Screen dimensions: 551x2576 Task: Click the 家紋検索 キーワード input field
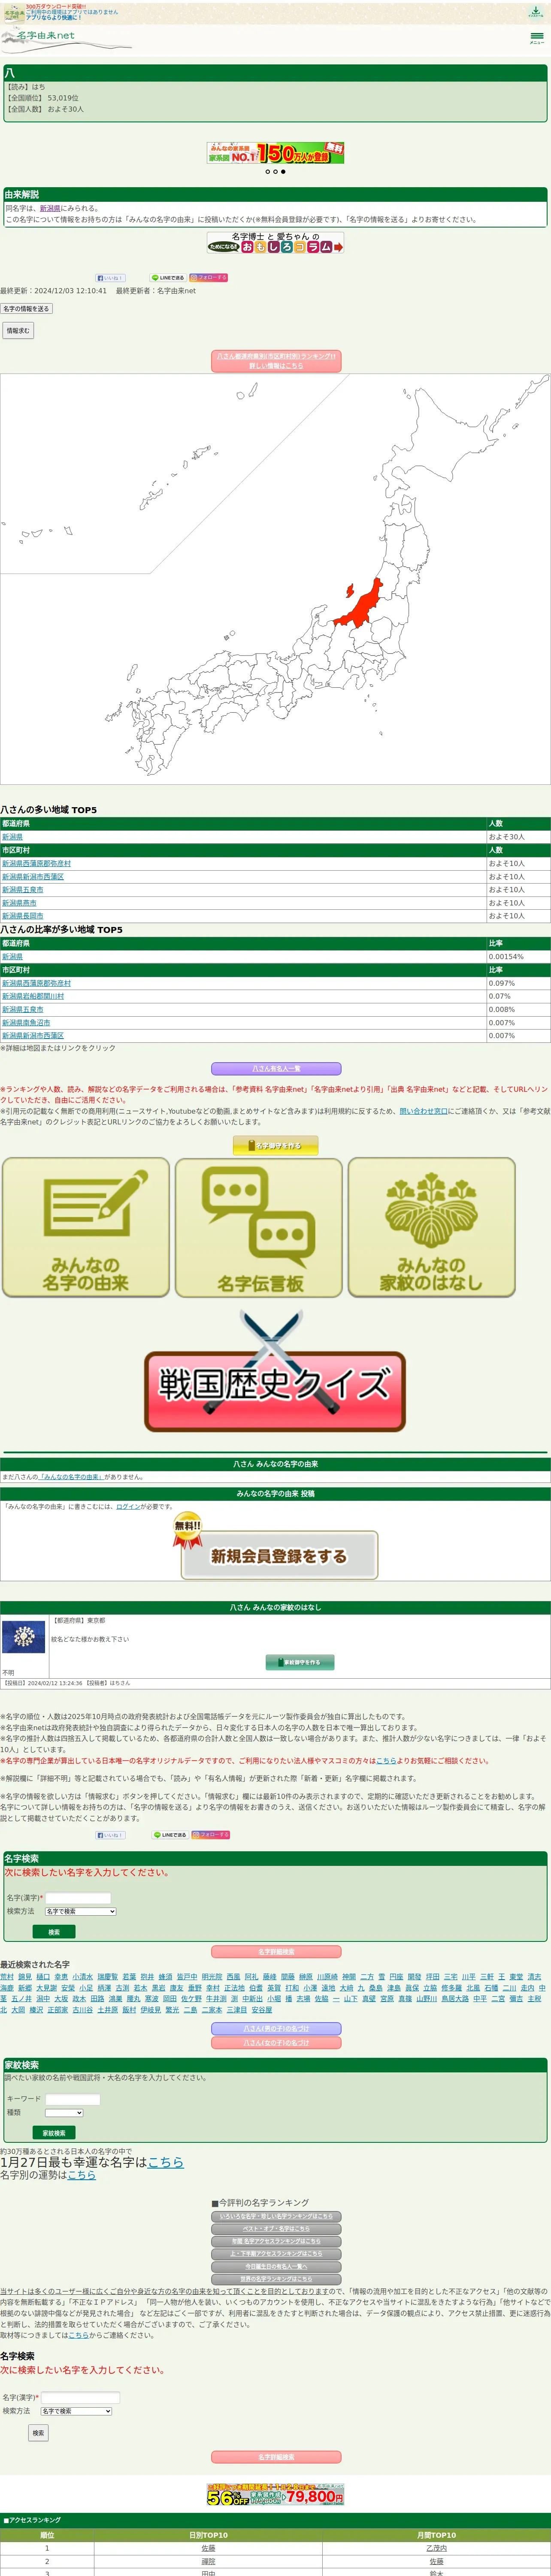coord(73,2099)
